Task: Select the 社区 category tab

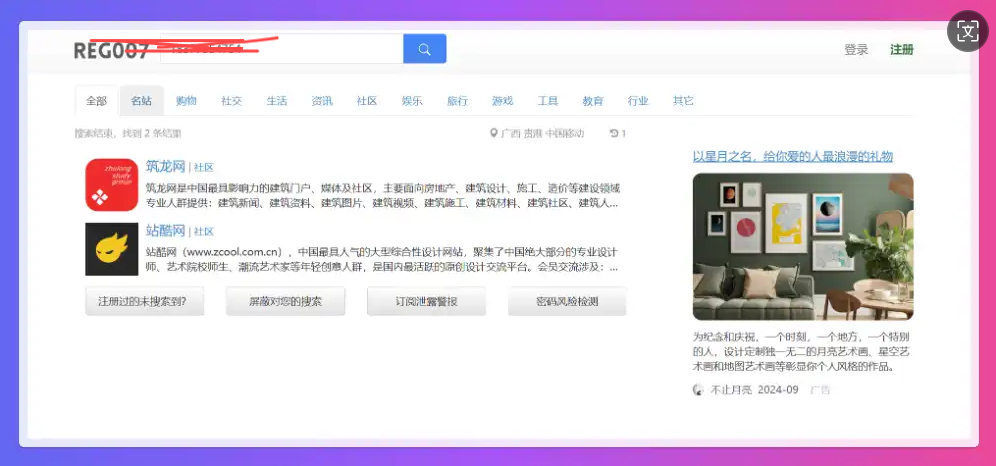Action: click(367, 100)
